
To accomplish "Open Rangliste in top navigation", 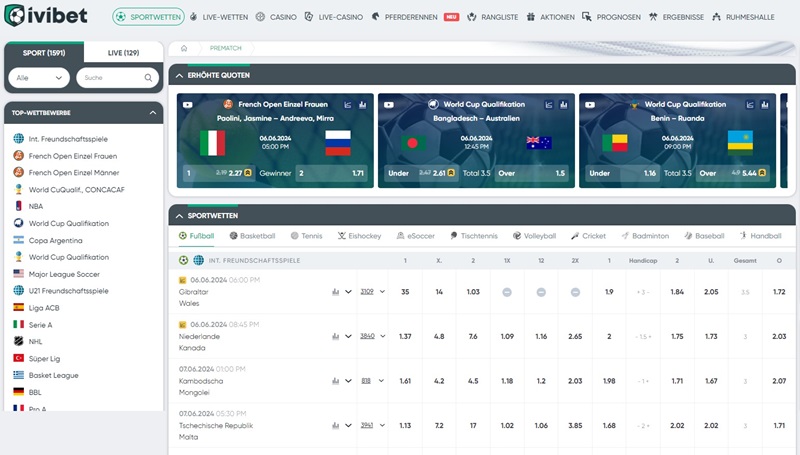I will tap(493, 17).
